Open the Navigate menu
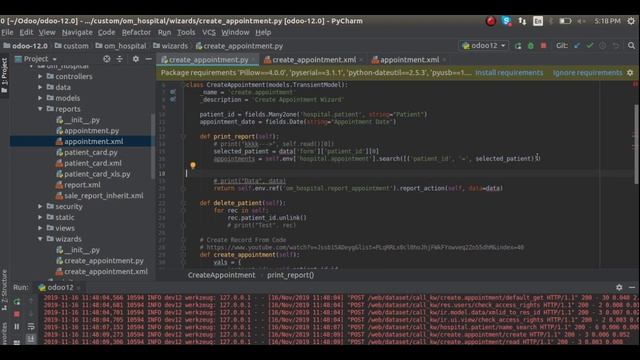This screenshot has width=640, height=360. [x=77, y=32]
